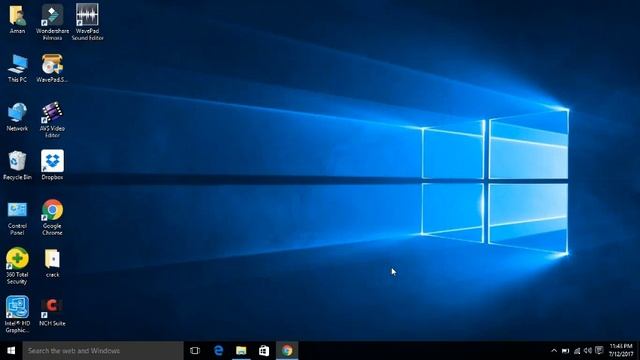Open the Windows Start menu
640x360 pixels.
pos(11,351)
